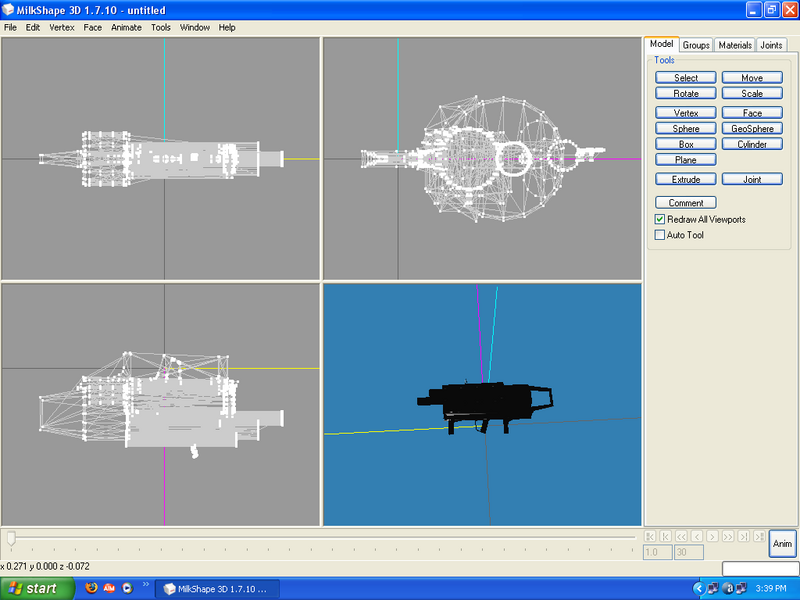Go to last frame button

tap(744, 536)
